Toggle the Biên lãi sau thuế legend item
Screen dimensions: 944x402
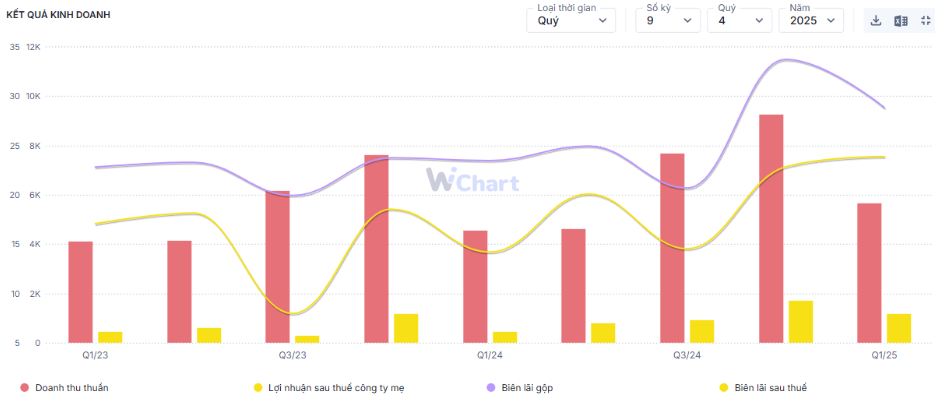(x=770, y=387)
